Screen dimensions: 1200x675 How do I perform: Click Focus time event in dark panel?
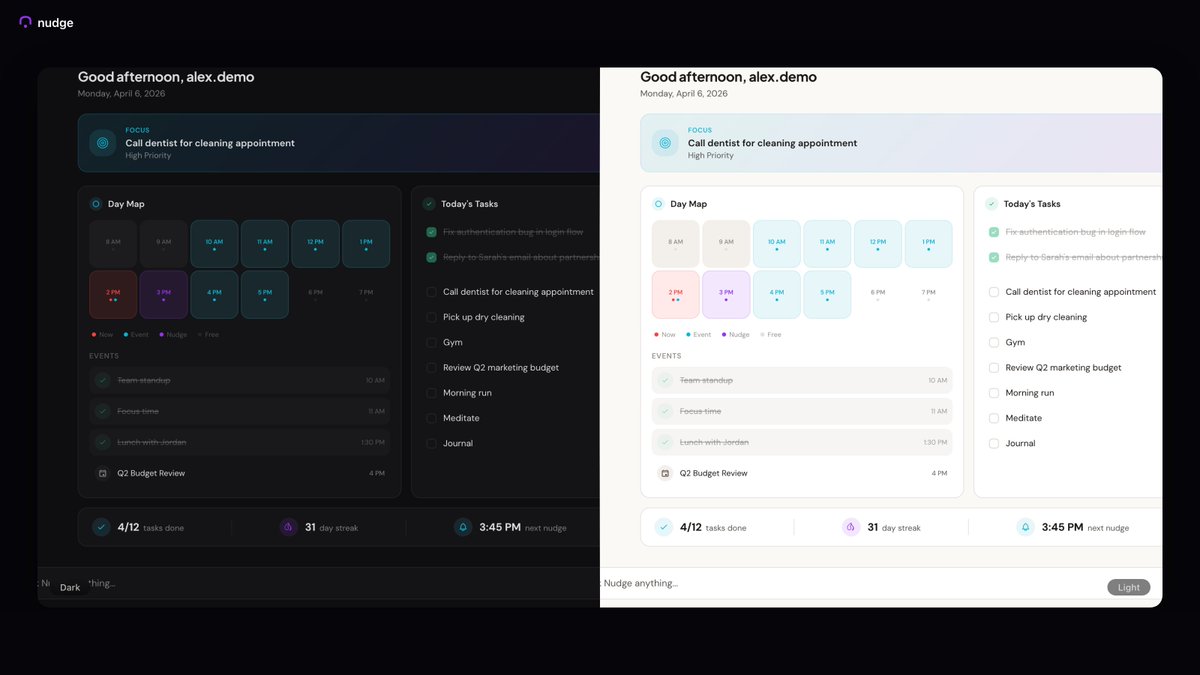240,411
